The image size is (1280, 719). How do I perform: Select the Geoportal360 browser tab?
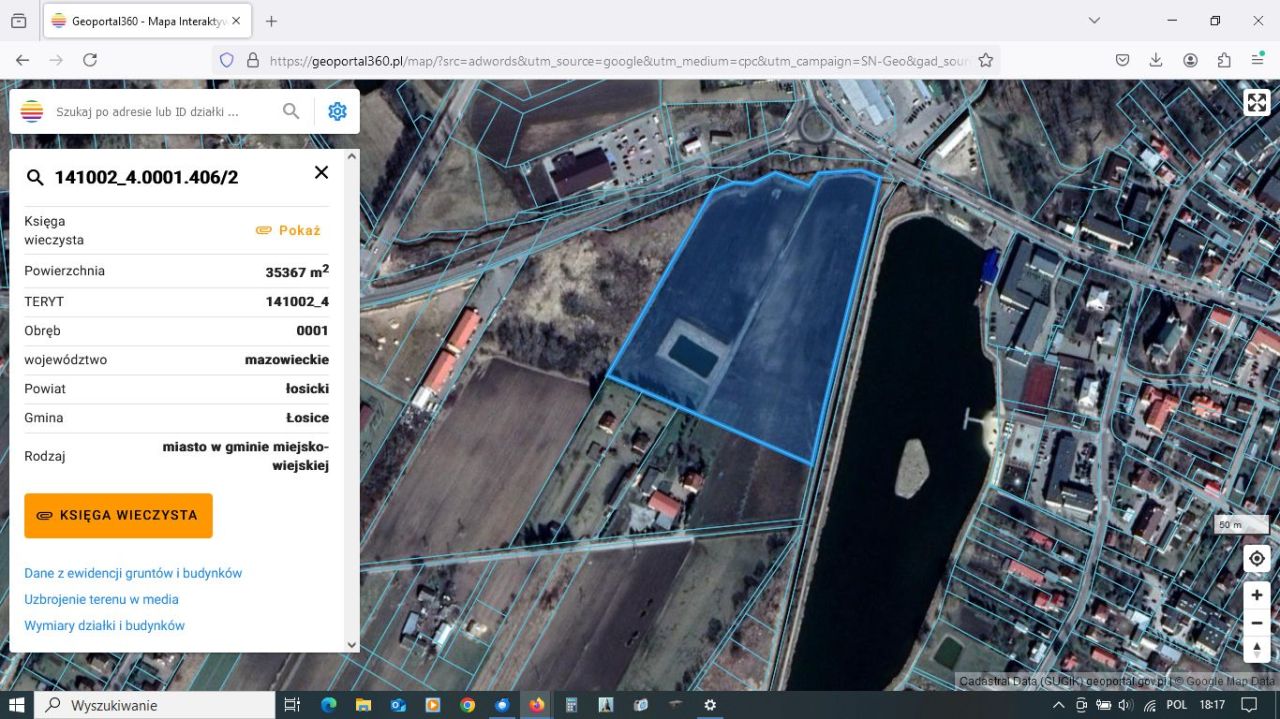coord(140,21)
